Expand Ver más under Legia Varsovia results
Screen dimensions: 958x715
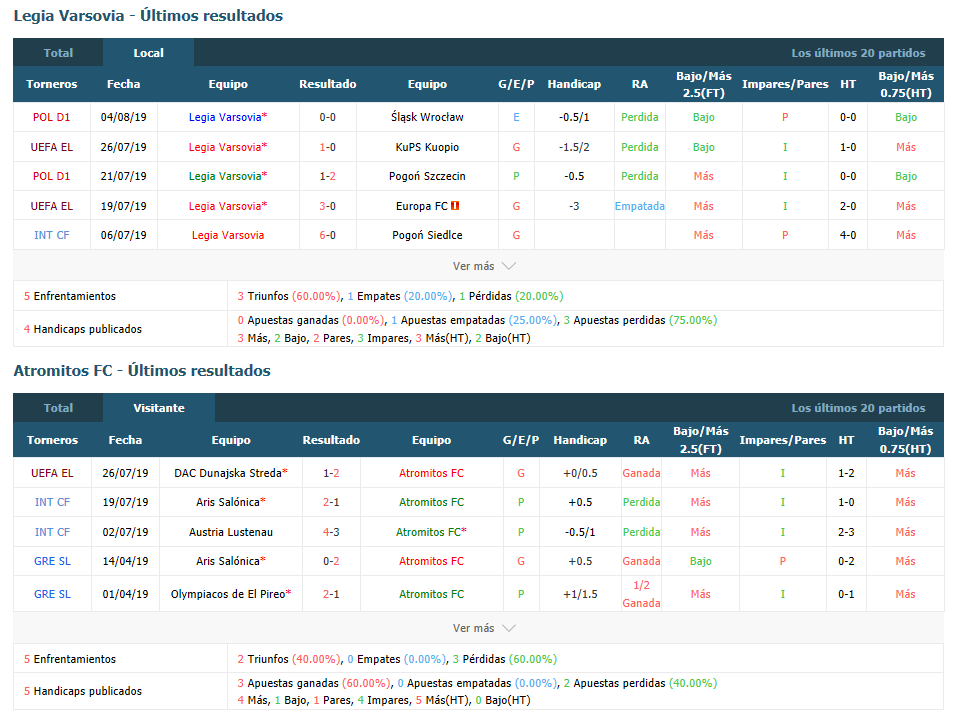coord(484,266)
